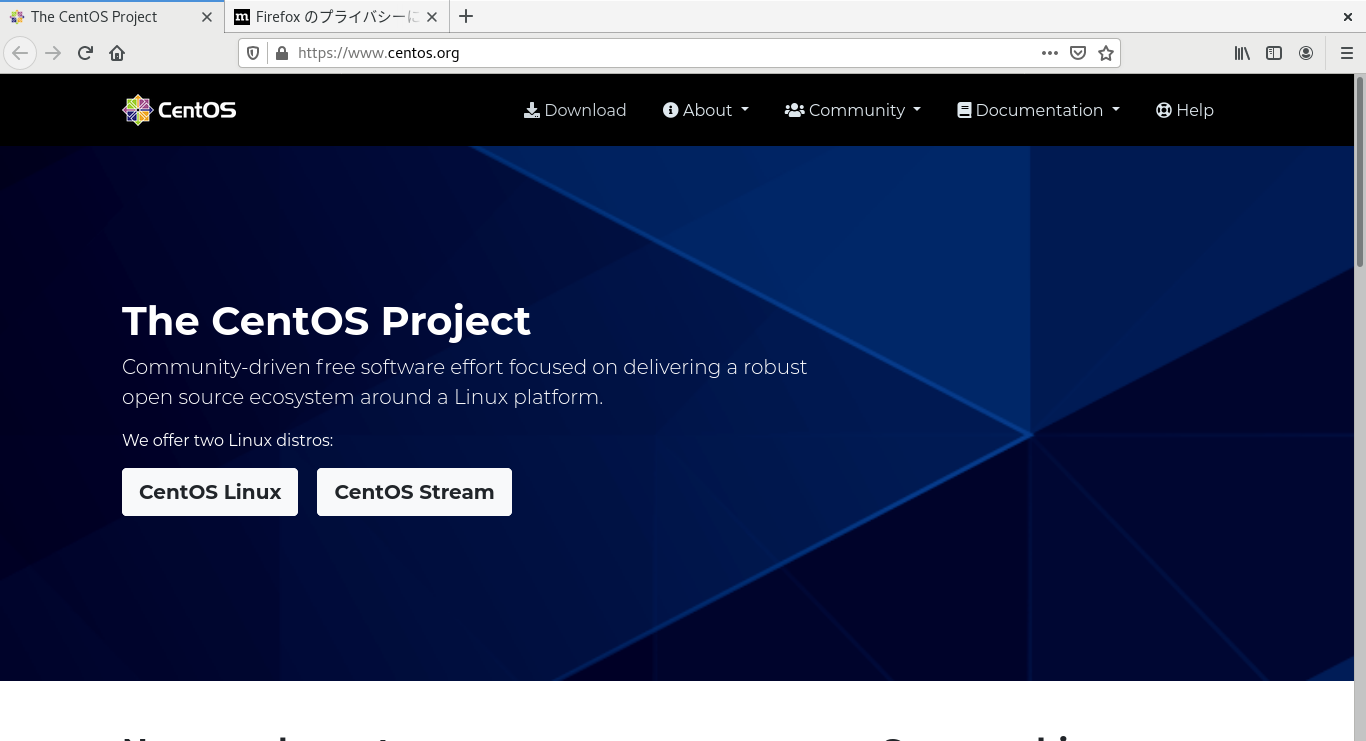Click the browser back arrow button
The width and height of the screenshot is (1366, 741).
20,53
